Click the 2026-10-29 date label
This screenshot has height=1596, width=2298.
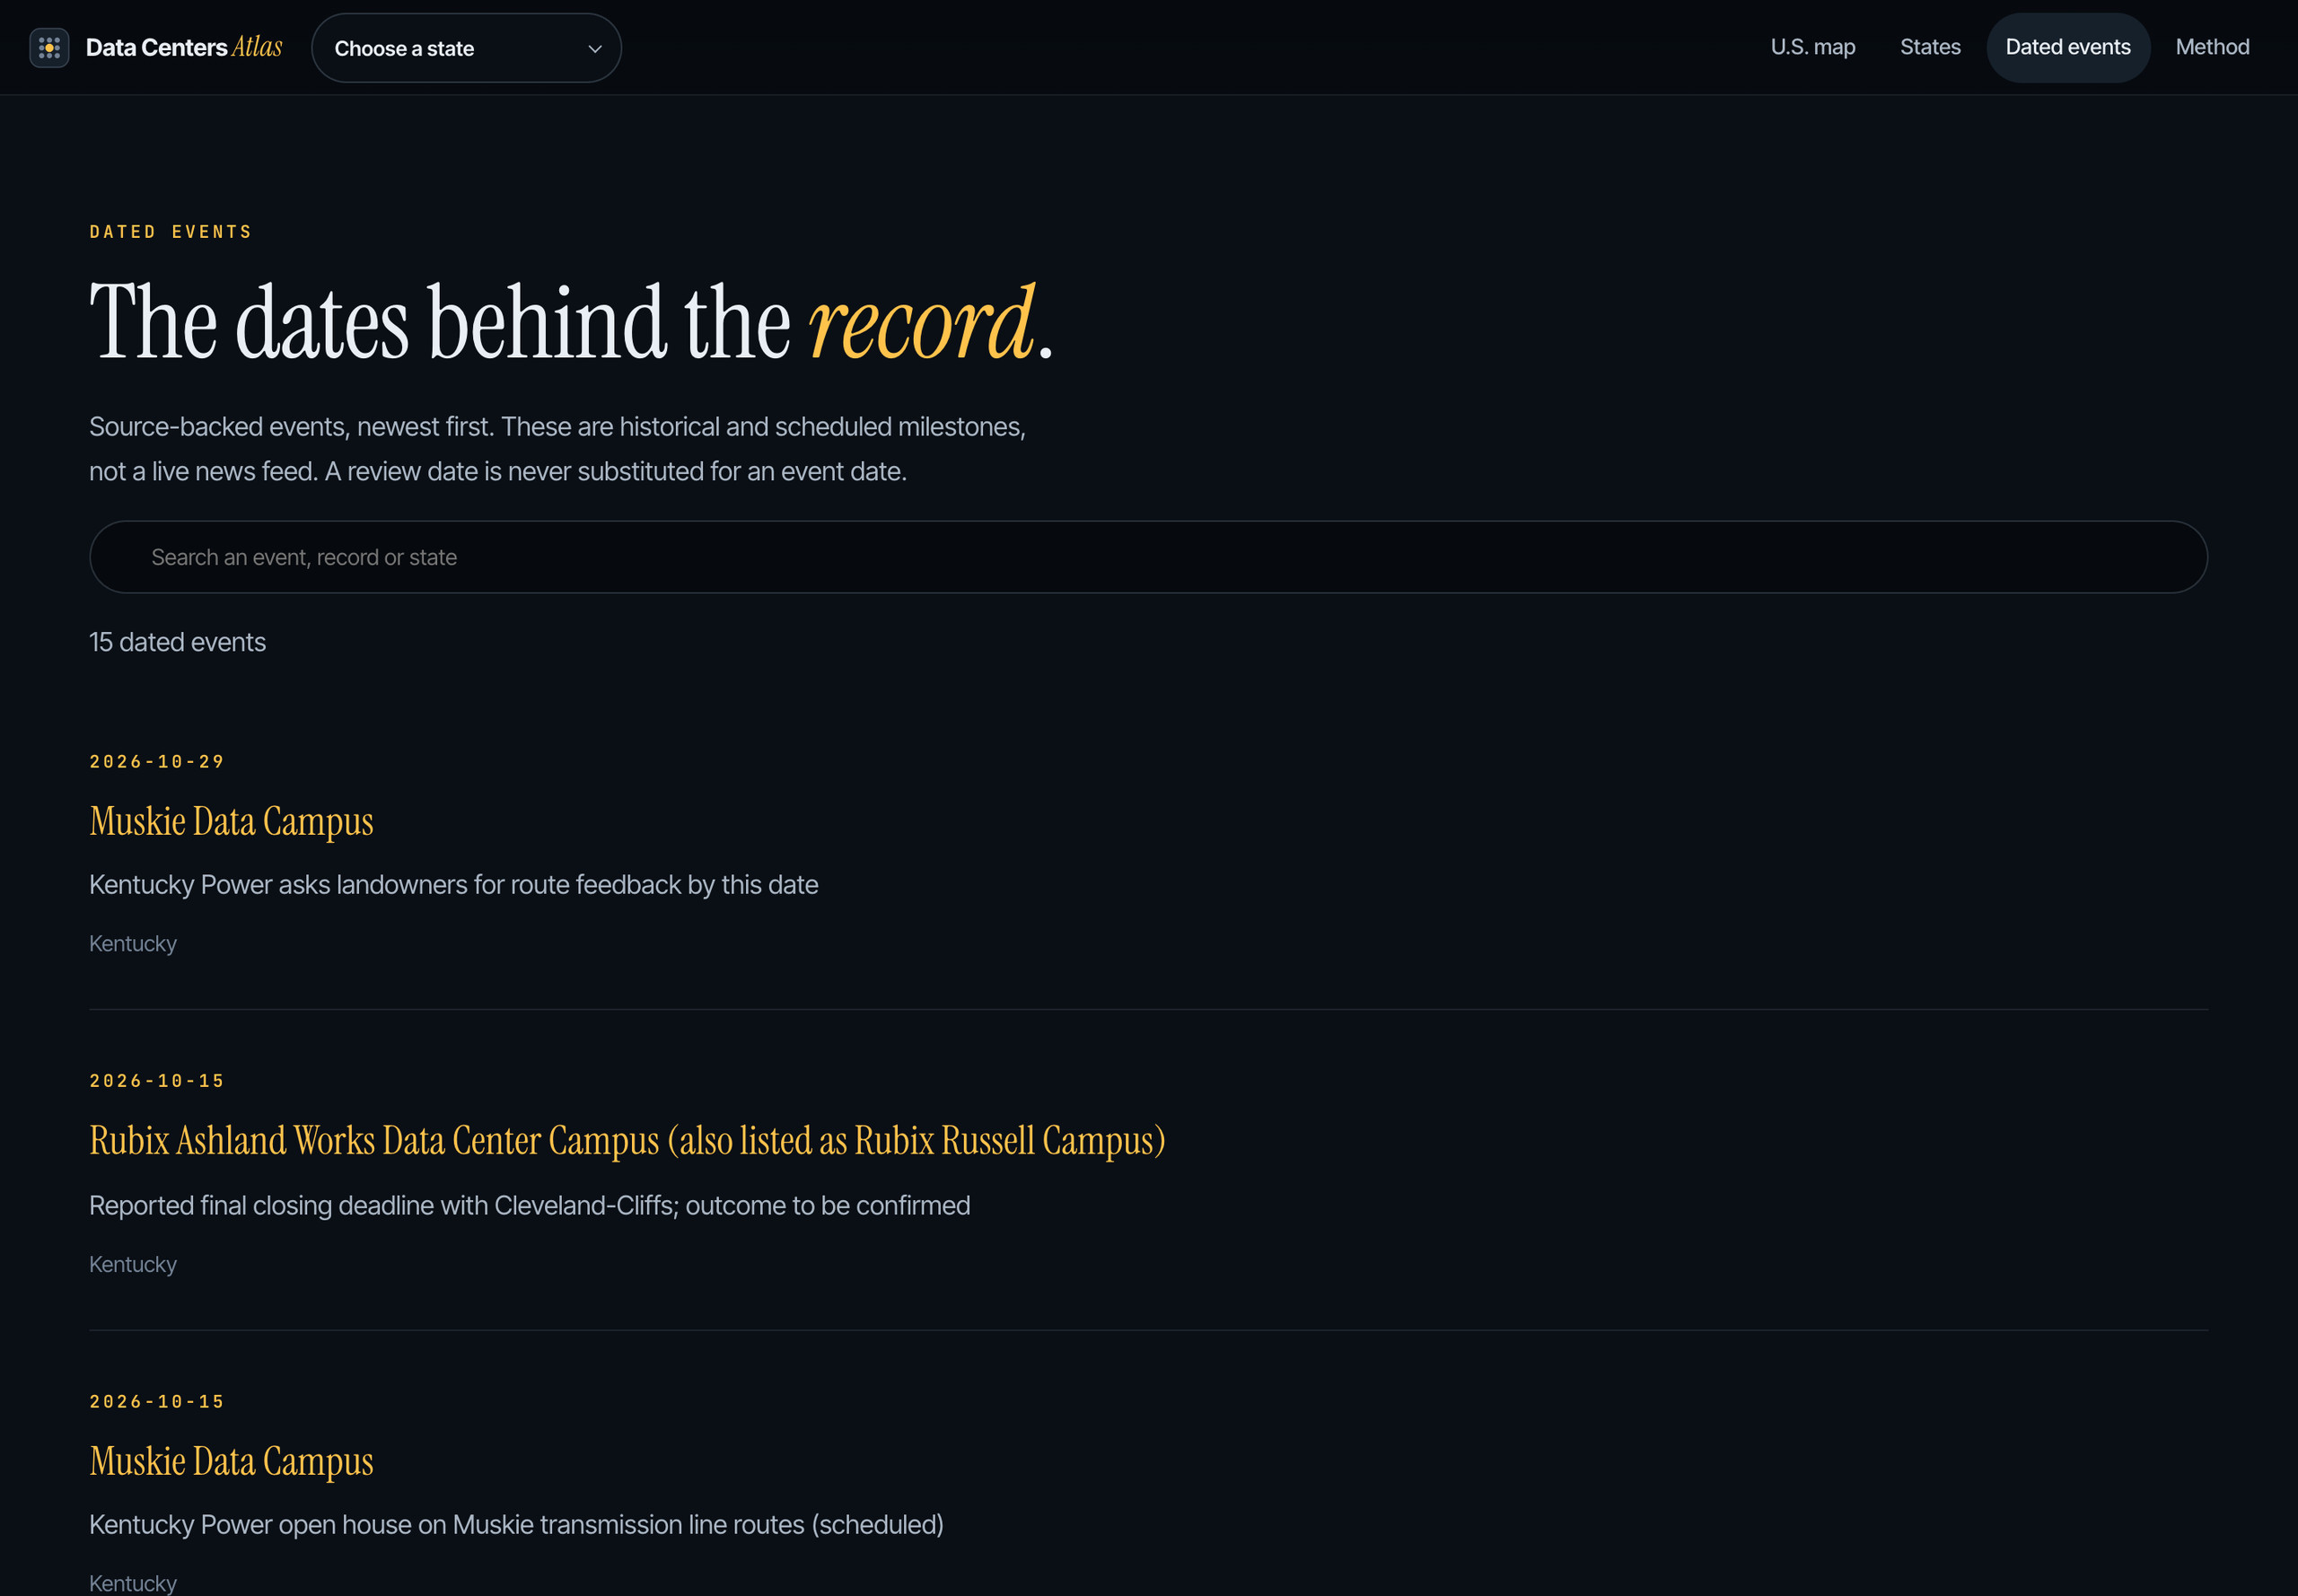click(156, 762)
